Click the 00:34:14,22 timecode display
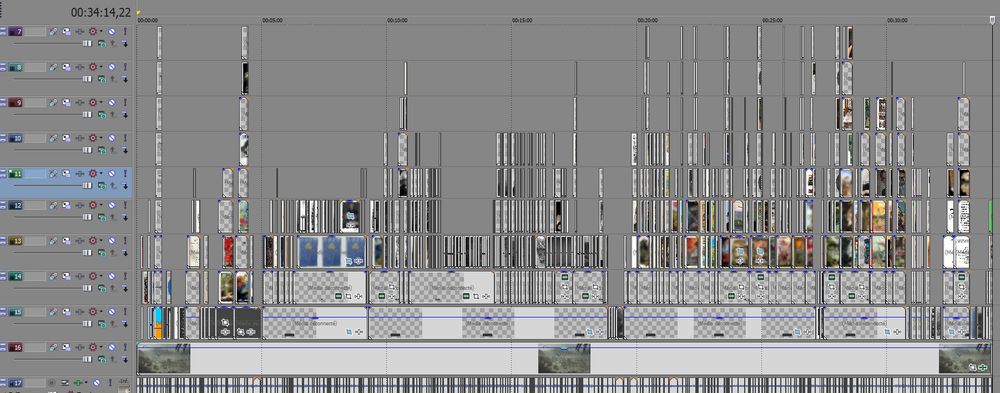Screen dimensions: 1000x393 pos(101,12)
